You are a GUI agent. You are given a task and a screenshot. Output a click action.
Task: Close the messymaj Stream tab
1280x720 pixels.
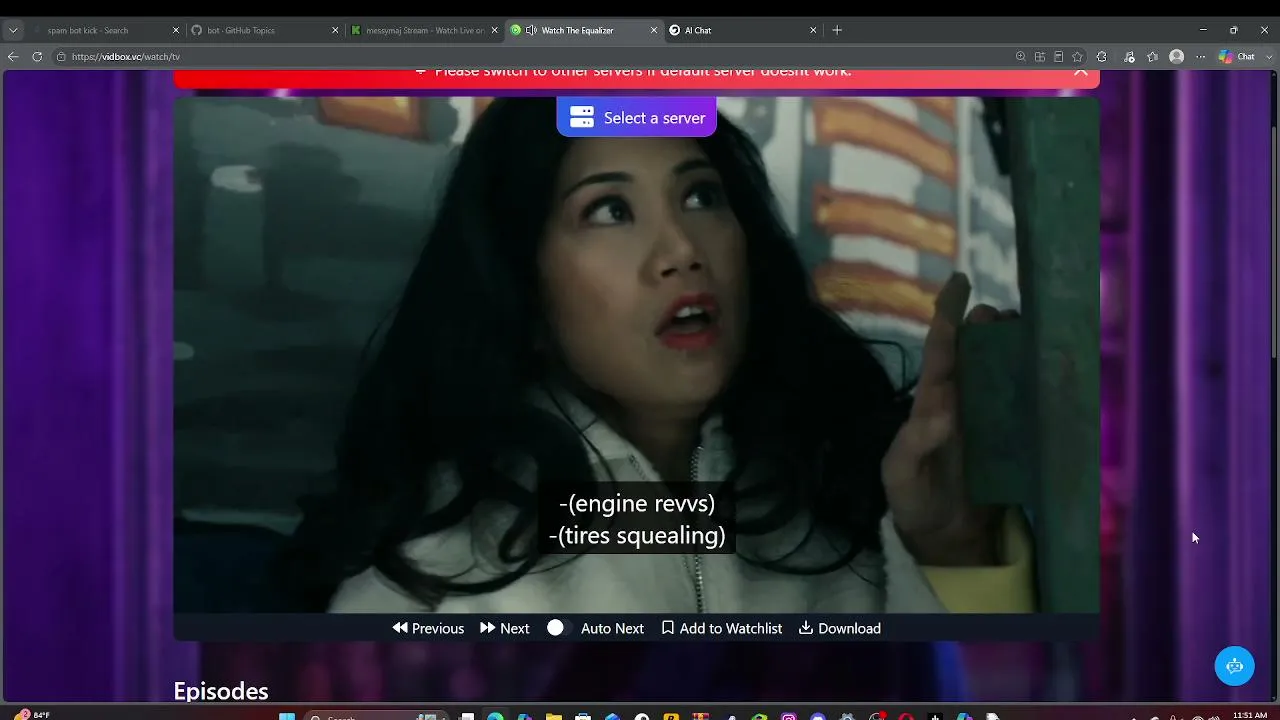(x=494, y=30)
